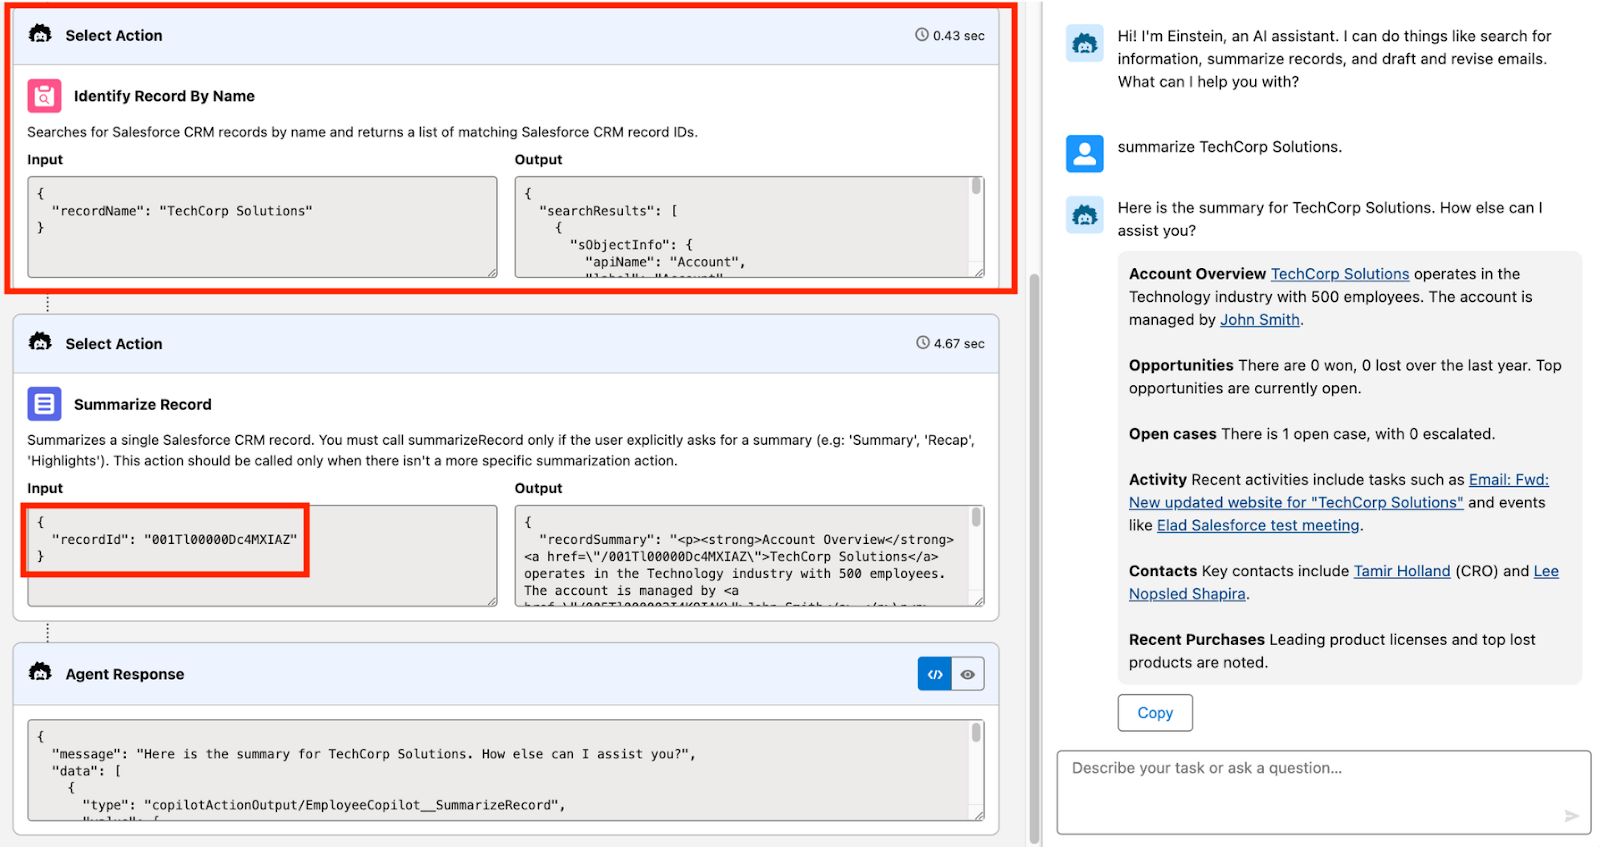Click the 'Contacts' bold heading in summary
Screen dimensions: 1600x847
pos(1163,571)
